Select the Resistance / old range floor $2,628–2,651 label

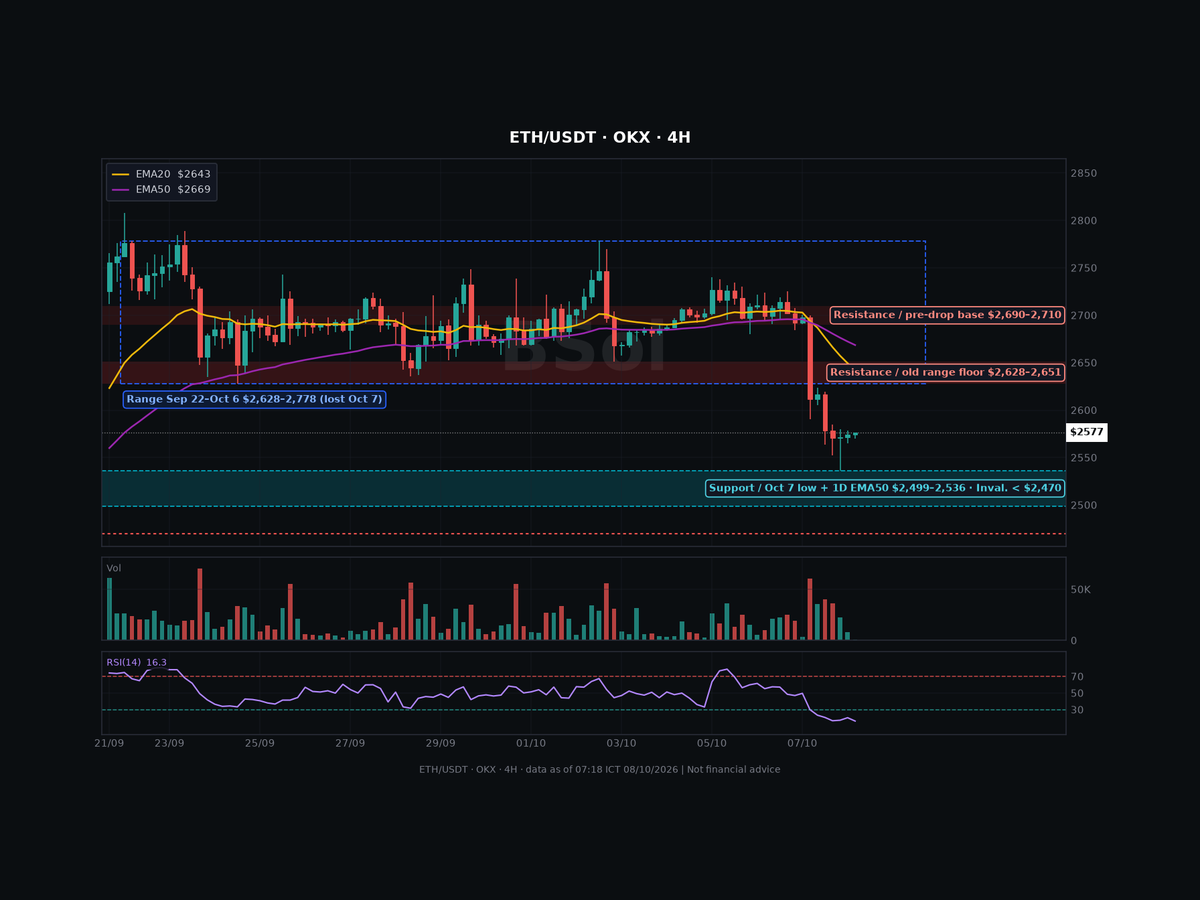click(x=945, y=372)
